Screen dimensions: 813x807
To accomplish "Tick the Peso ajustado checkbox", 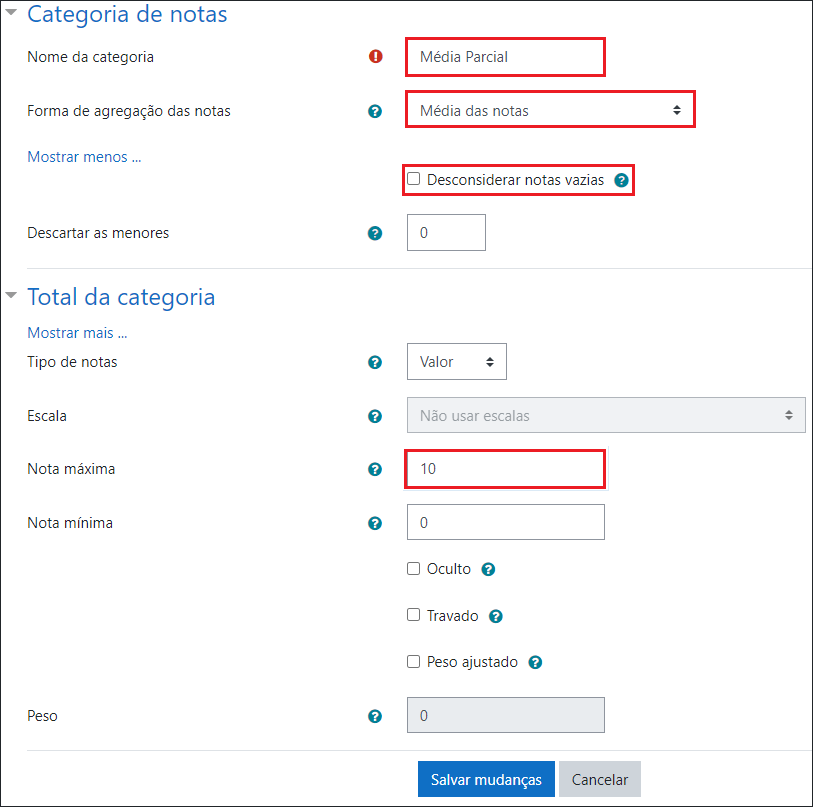I will (x=414, y=662).
